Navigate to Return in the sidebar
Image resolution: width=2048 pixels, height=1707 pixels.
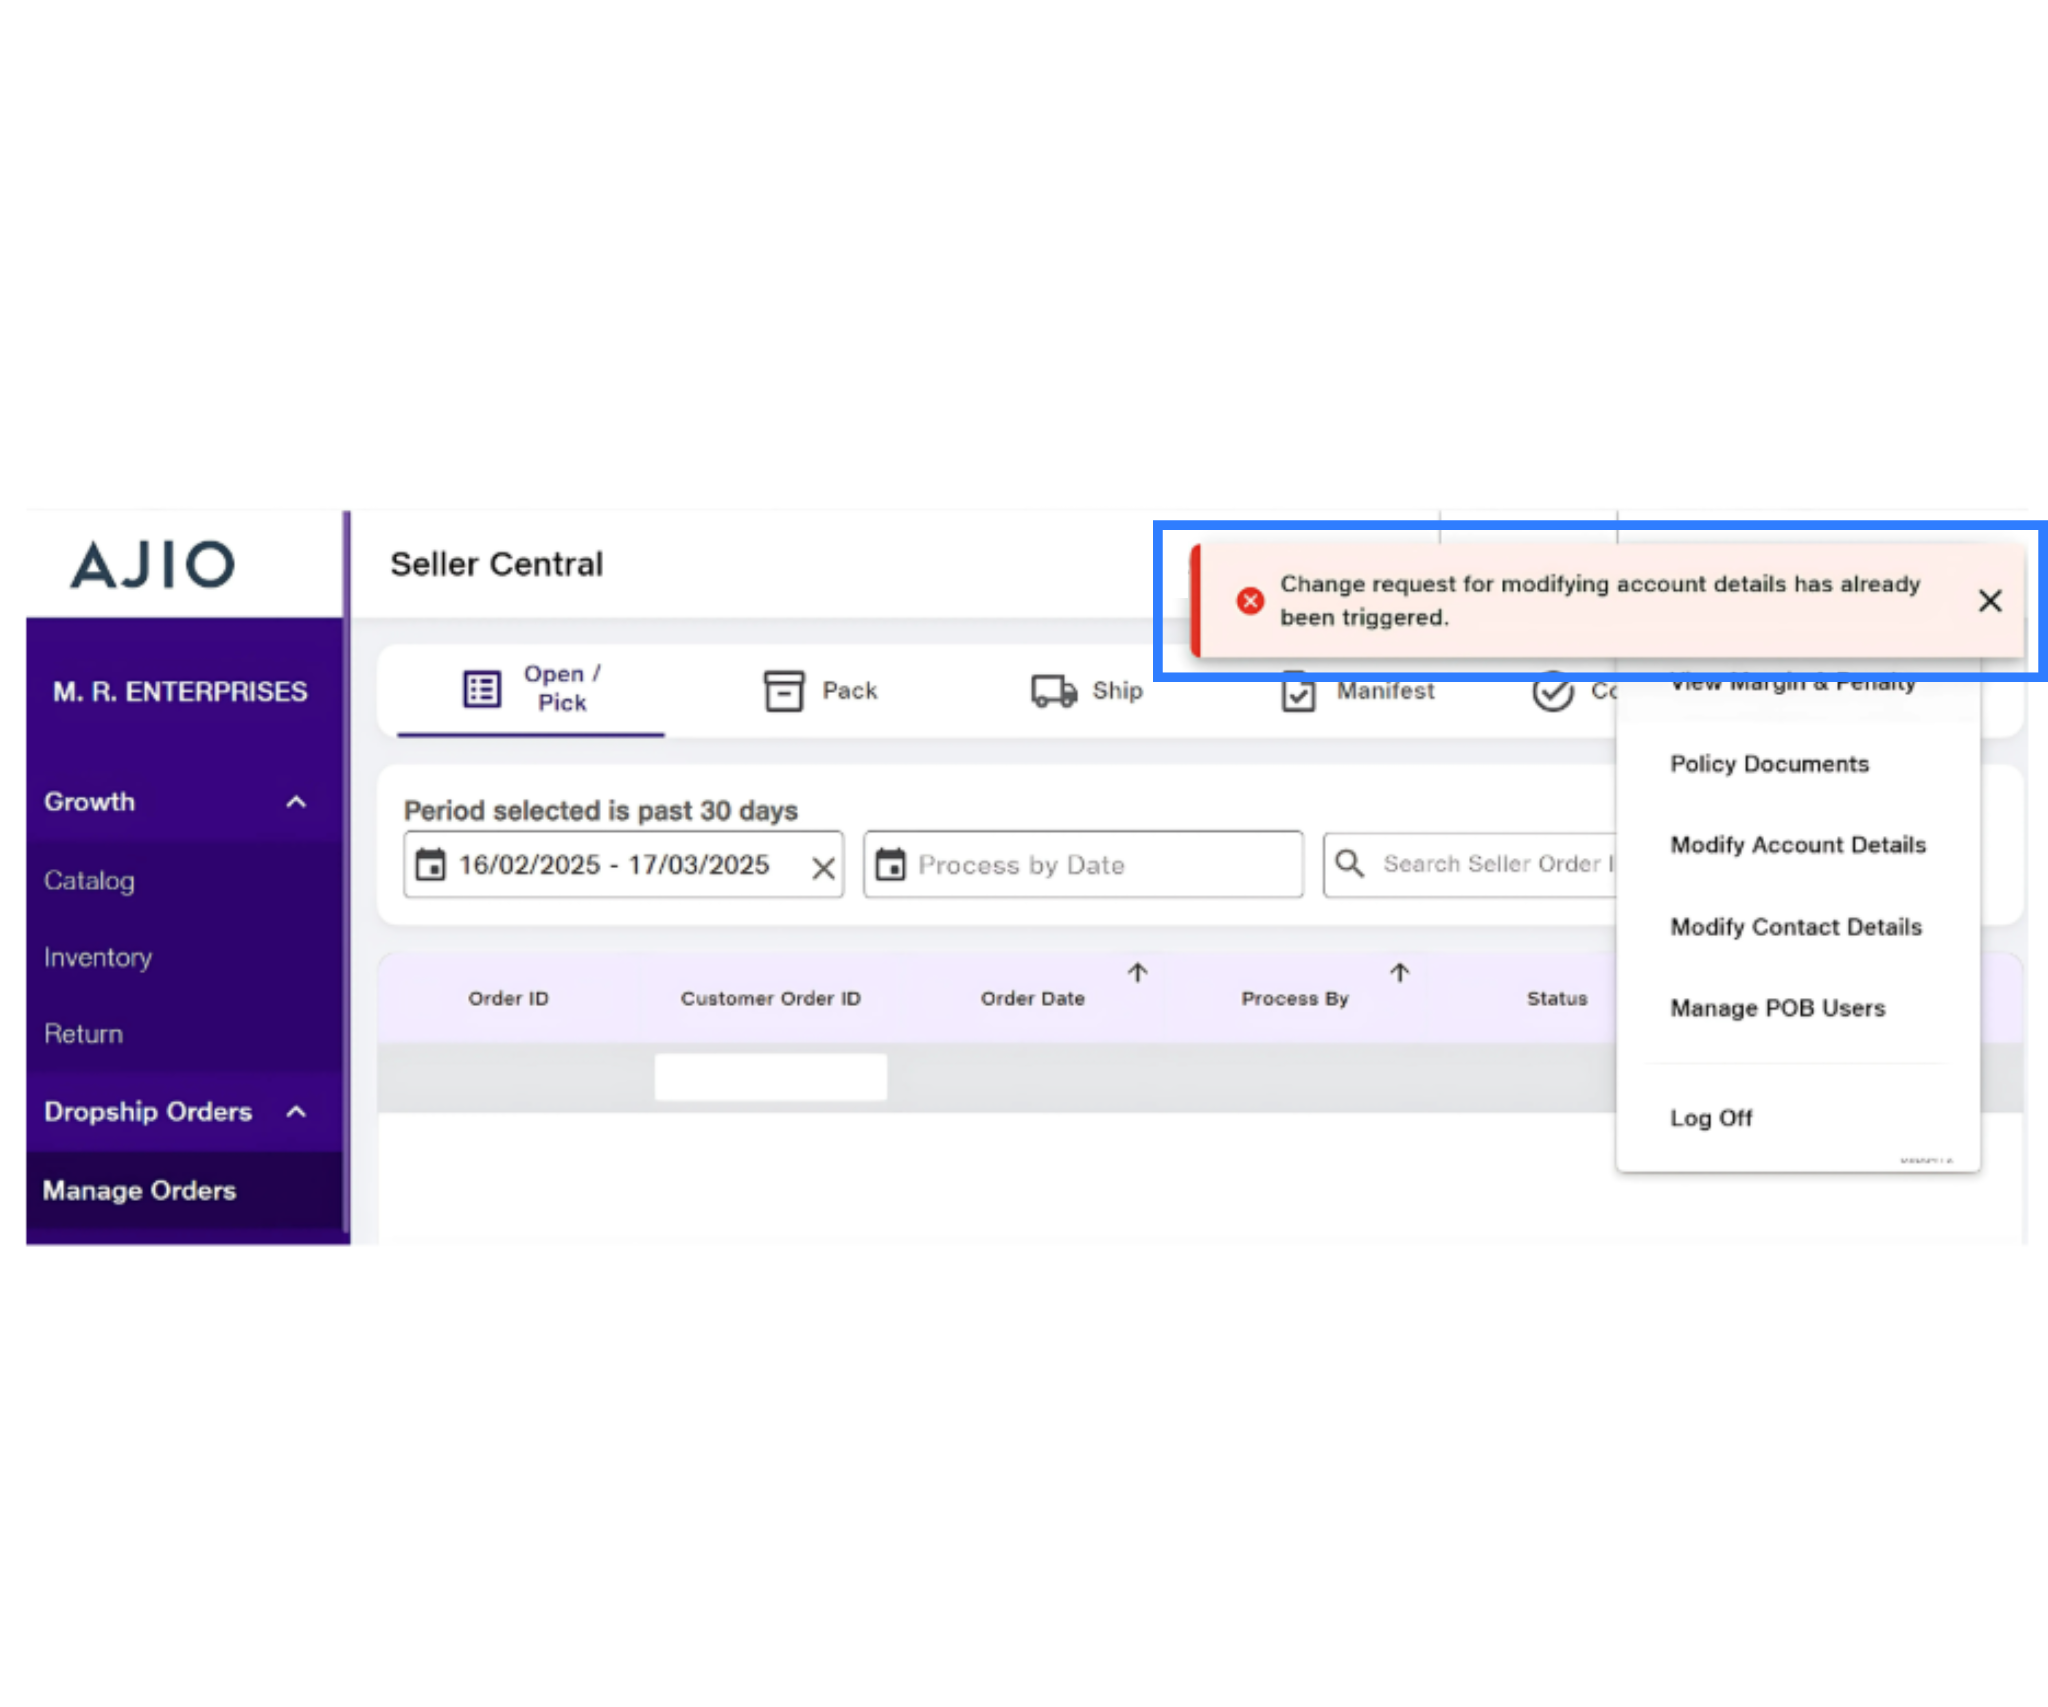point(82,1033)
